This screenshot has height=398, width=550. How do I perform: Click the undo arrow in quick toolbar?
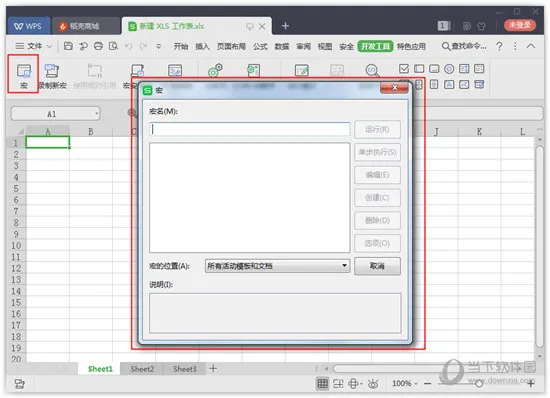(x=128, y=46)
